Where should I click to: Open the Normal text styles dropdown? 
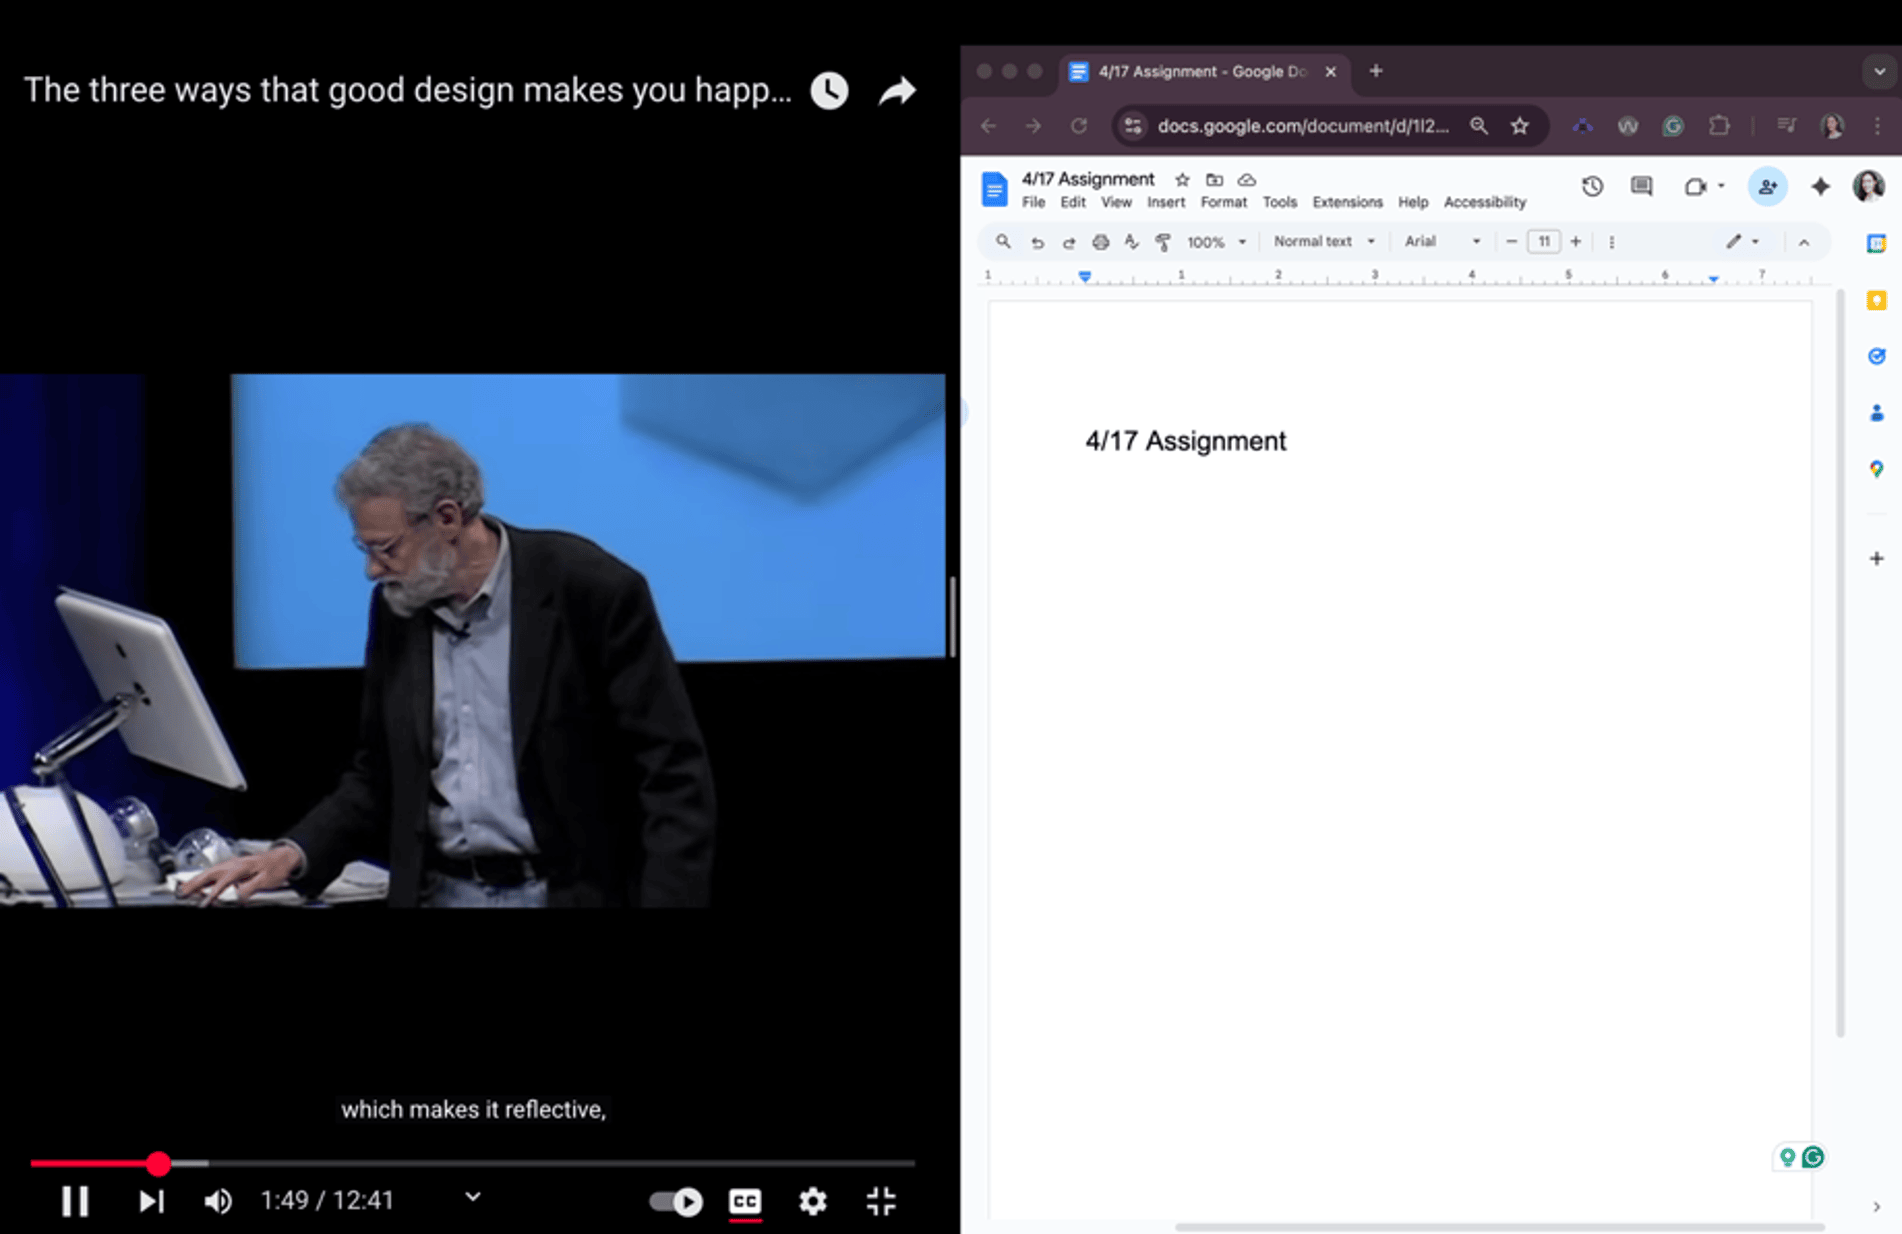pos(1322,241)
